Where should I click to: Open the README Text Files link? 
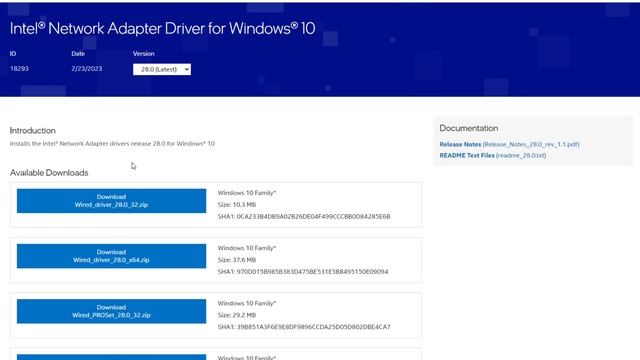click(x=493, y=155)
